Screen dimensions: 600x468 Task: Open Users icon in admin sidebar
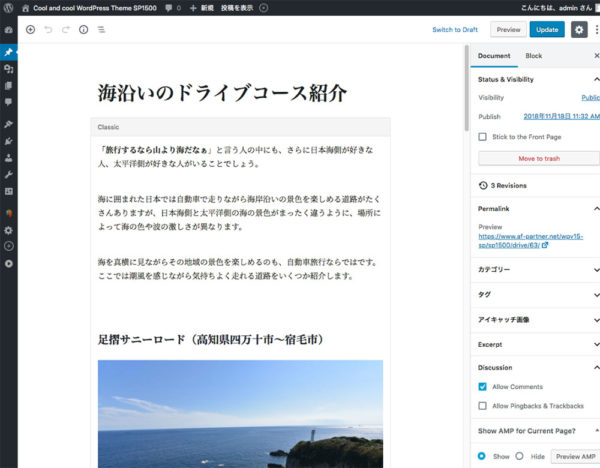[8, 158]
